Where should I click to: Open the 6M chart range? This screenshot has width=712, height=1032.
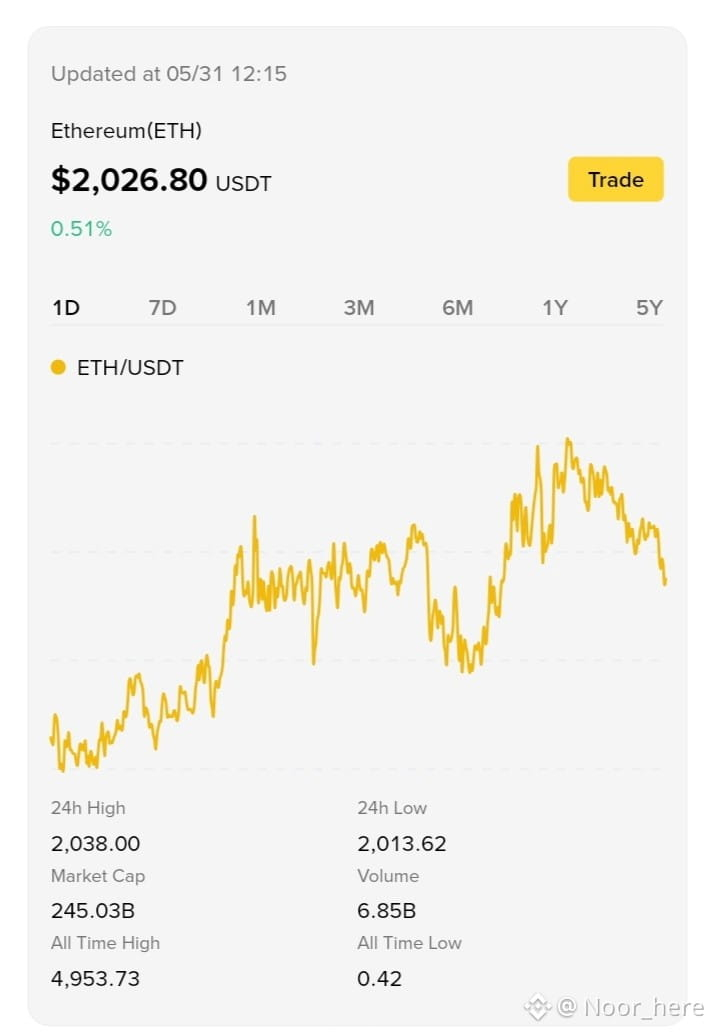click(x=457, y=307)
